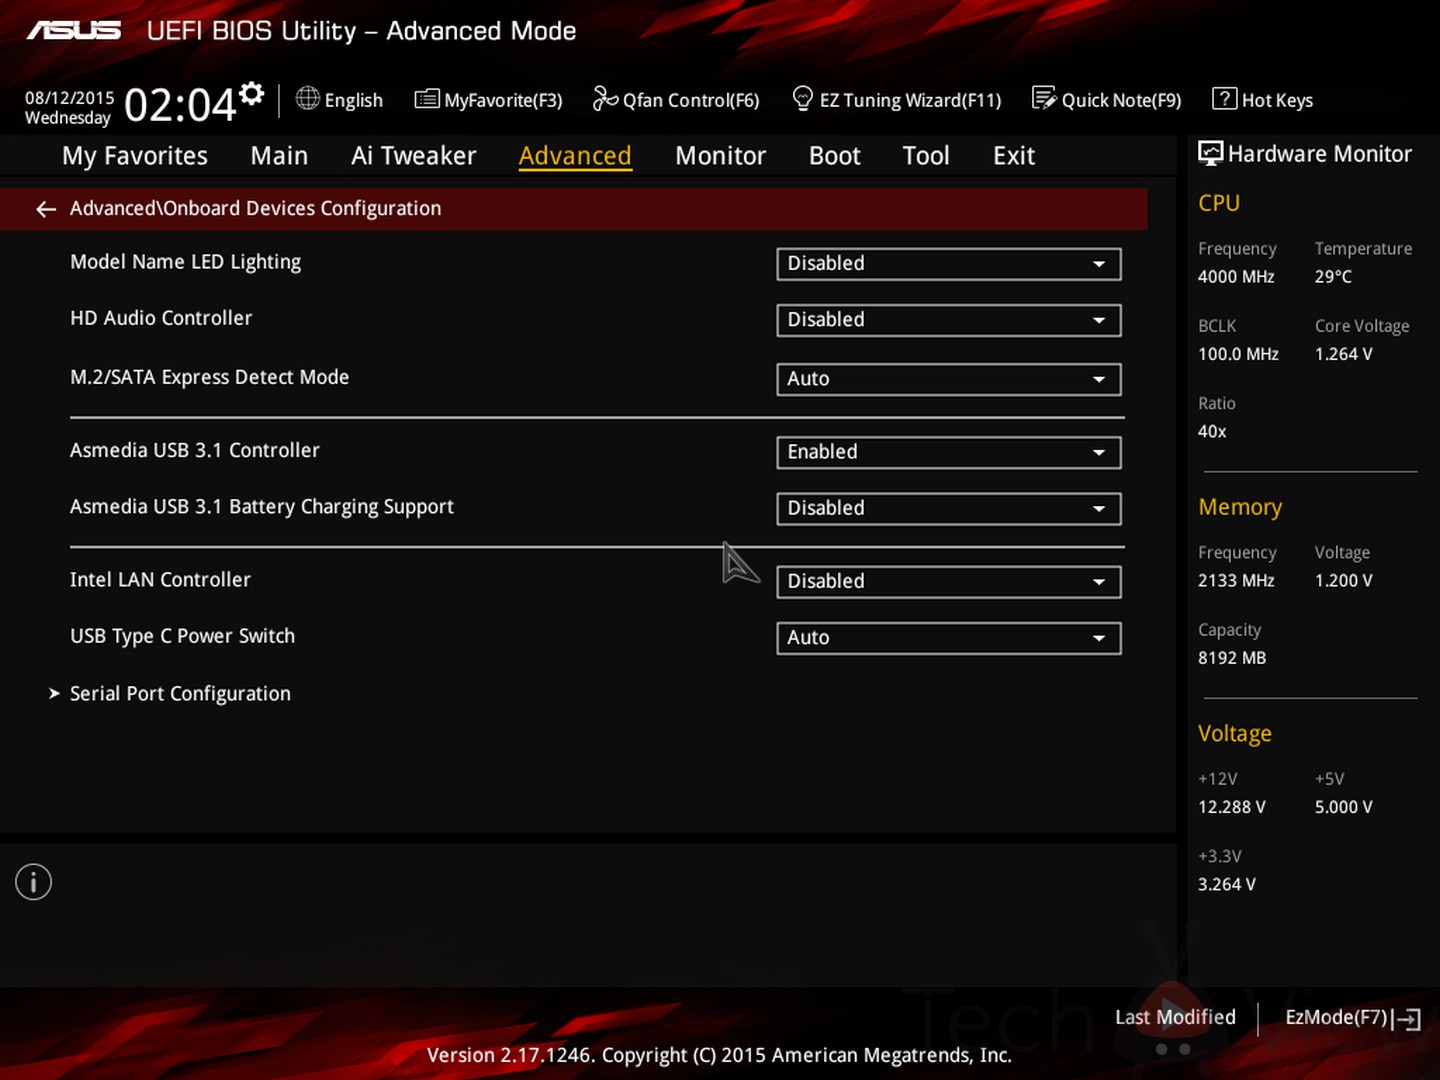The image size is (1440, 1080).
Task: Open MyFavorite(F3) text button
Action: coord(503,101)
